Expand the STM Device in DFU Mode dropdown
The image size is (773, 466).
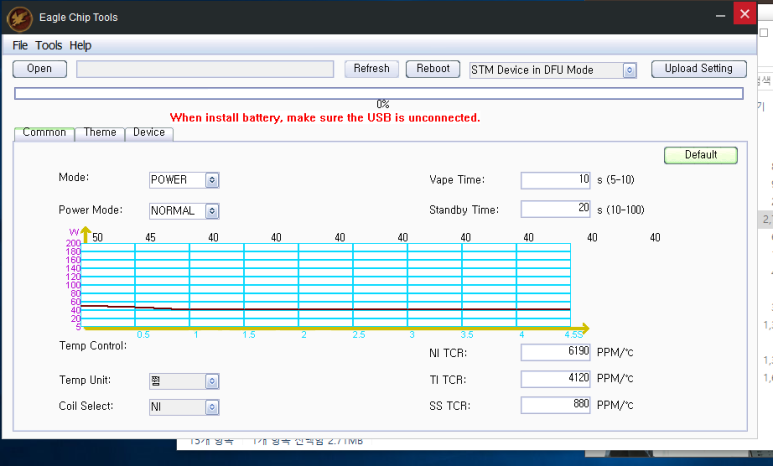629,70
